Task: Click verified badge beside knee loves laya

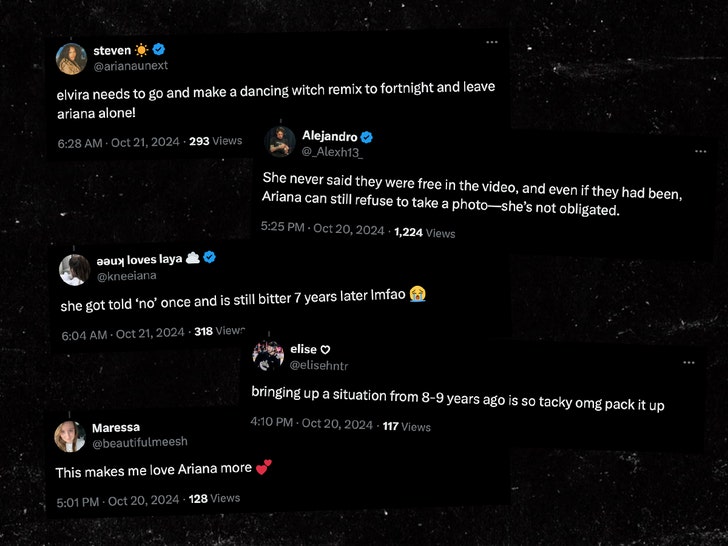Action: coord(210,258)
